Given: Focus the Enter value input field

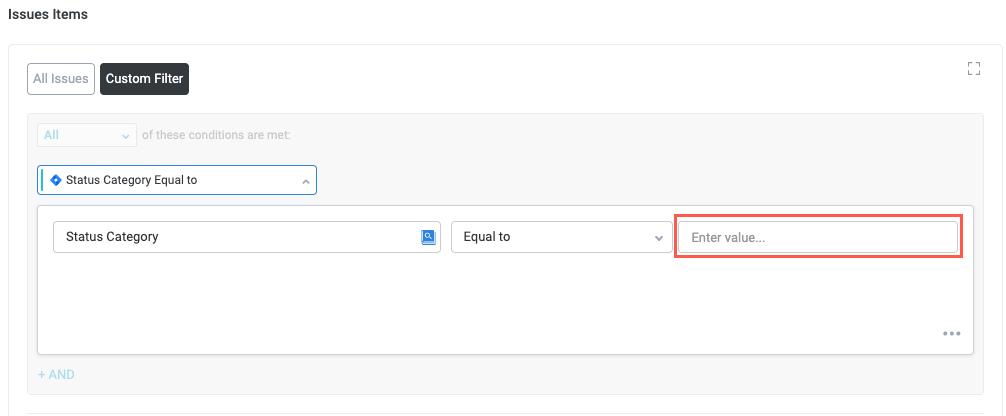Looking at the screenshot, I should pos(817,237).
